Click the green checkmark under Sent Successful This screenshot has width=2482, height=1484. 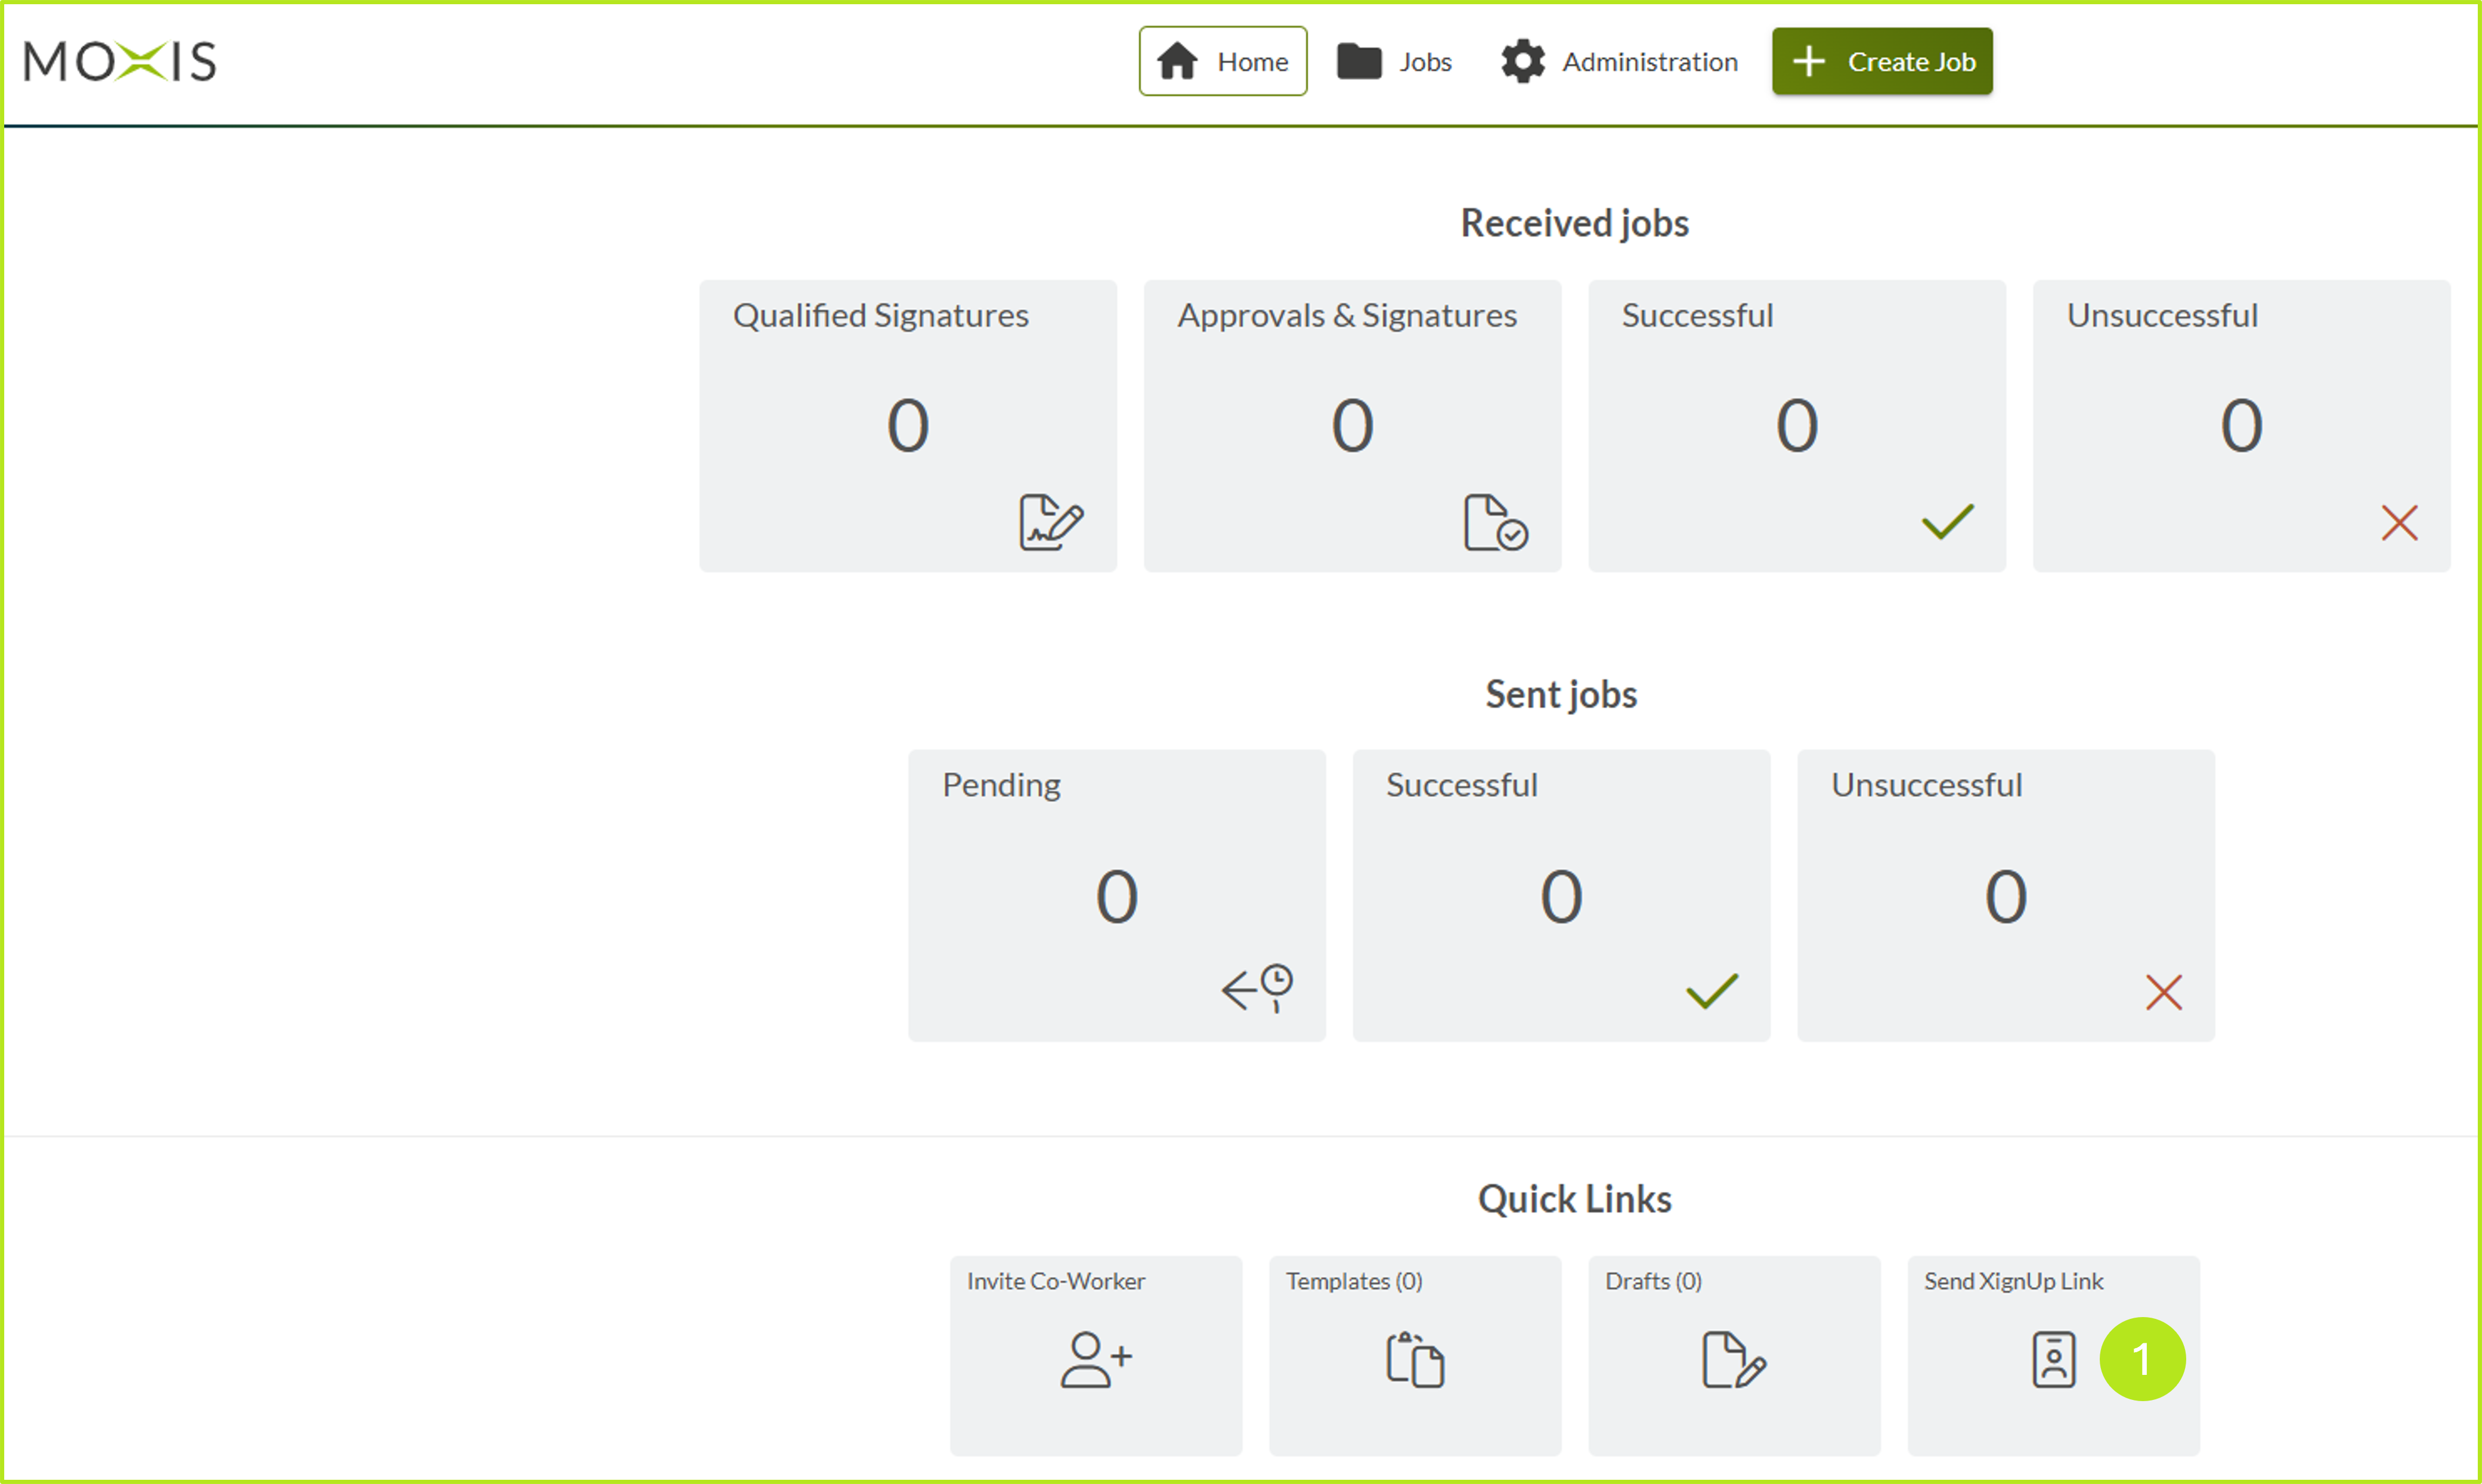[x=1711, y=991]
